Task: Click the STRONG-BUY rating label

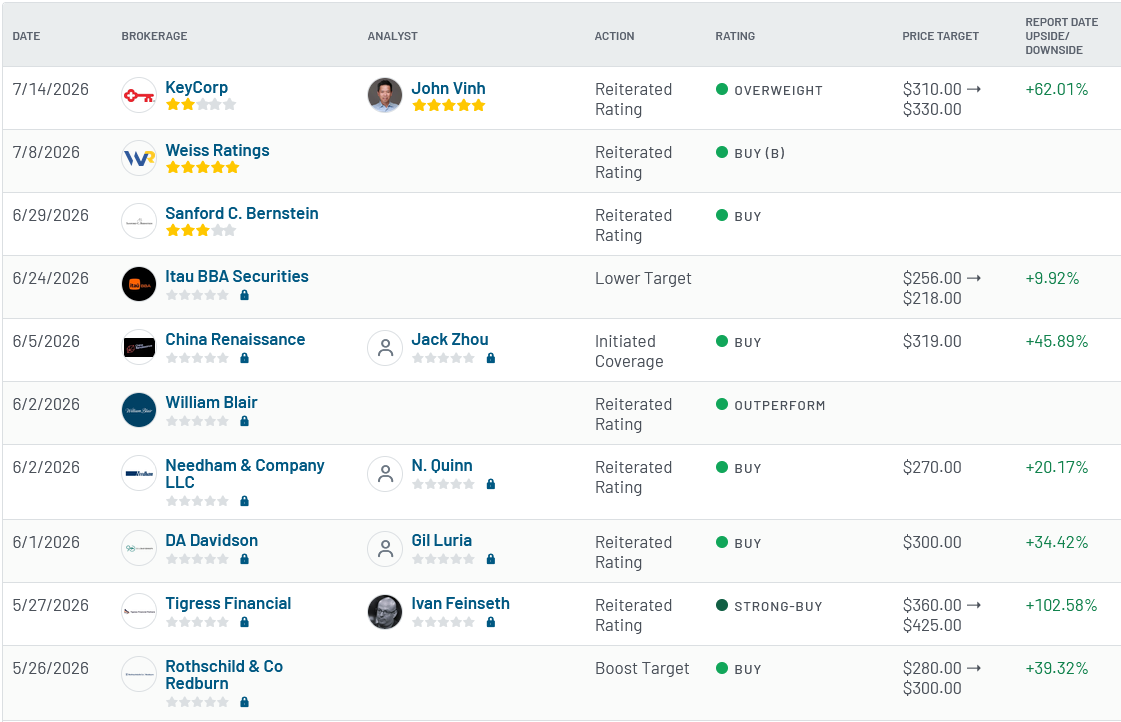Action: [778, 606]
